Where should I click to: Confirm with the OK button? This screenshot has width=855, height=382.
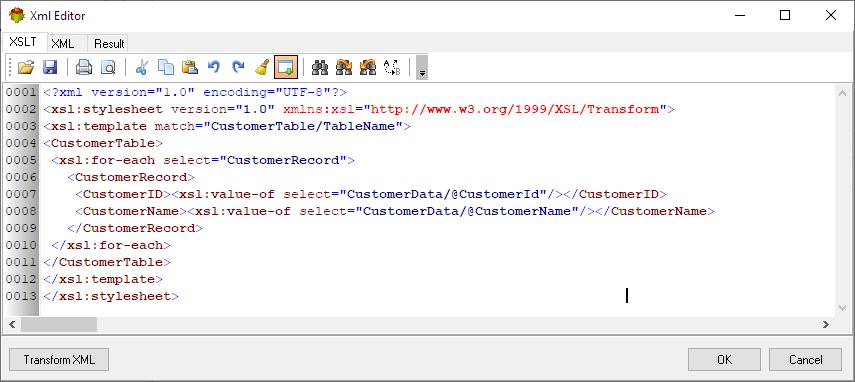coord(724,360)
